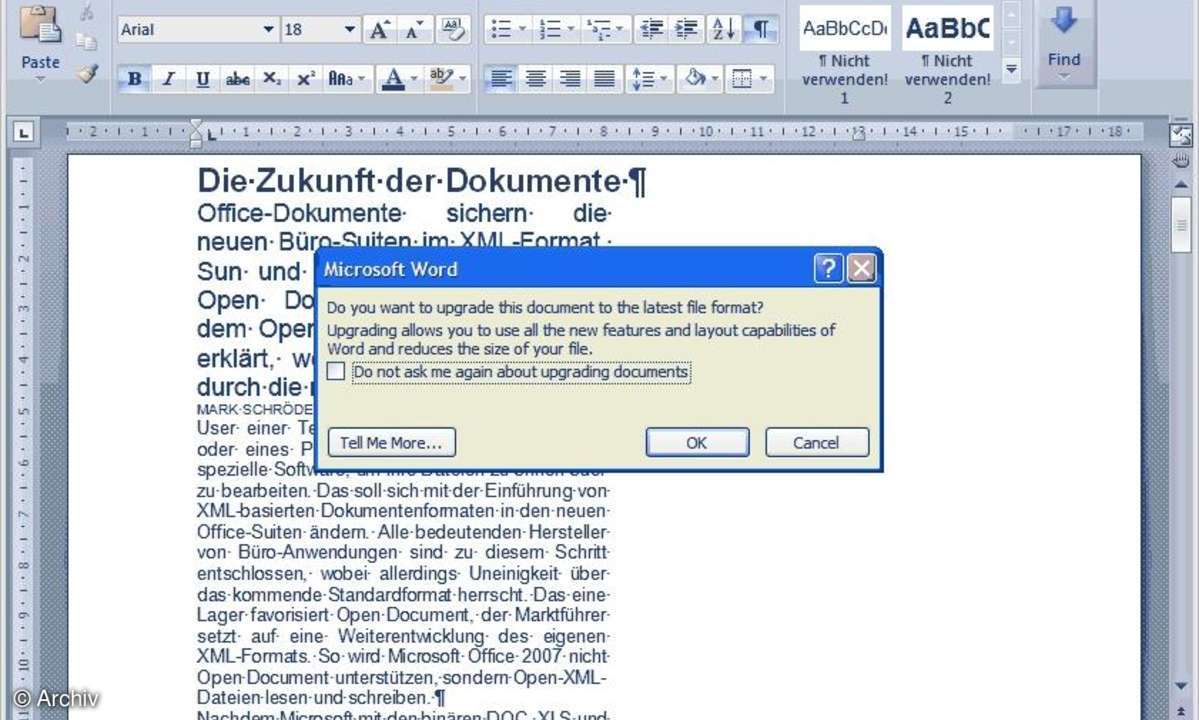Apply font color A icon

[x=393, y=79]
